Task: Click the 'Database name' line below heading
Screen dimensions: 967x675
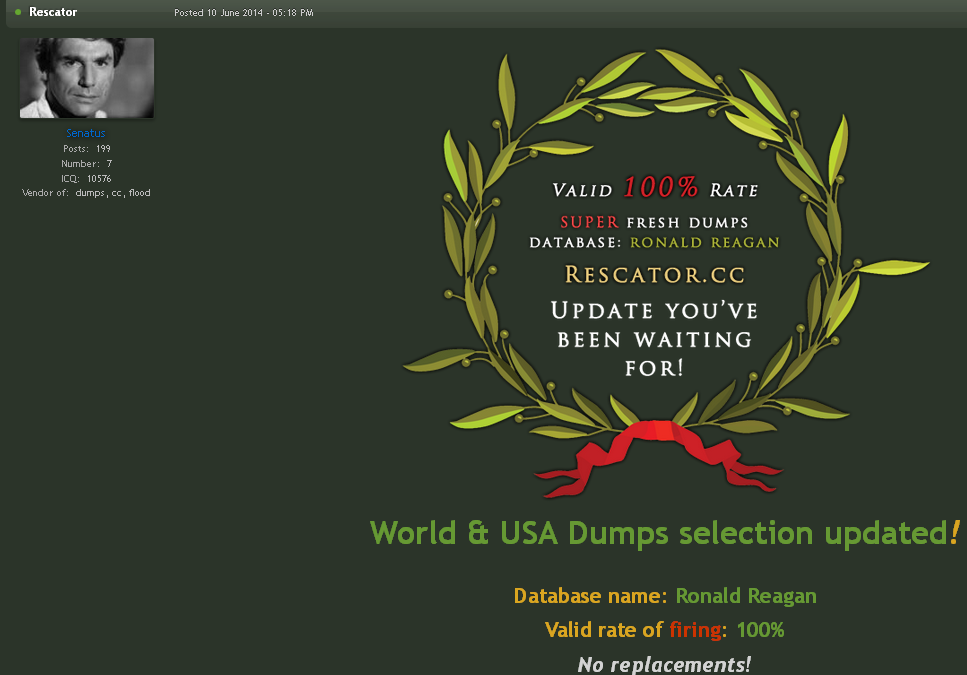Action: (x=665, y=596)
